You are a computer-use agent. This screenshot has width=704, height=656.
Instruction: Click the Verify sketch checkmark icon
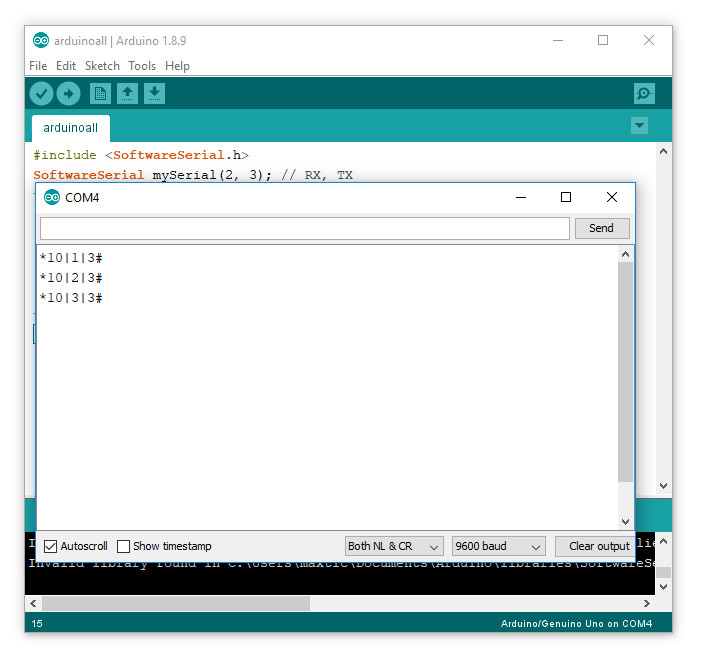click(x=41, y=94)
